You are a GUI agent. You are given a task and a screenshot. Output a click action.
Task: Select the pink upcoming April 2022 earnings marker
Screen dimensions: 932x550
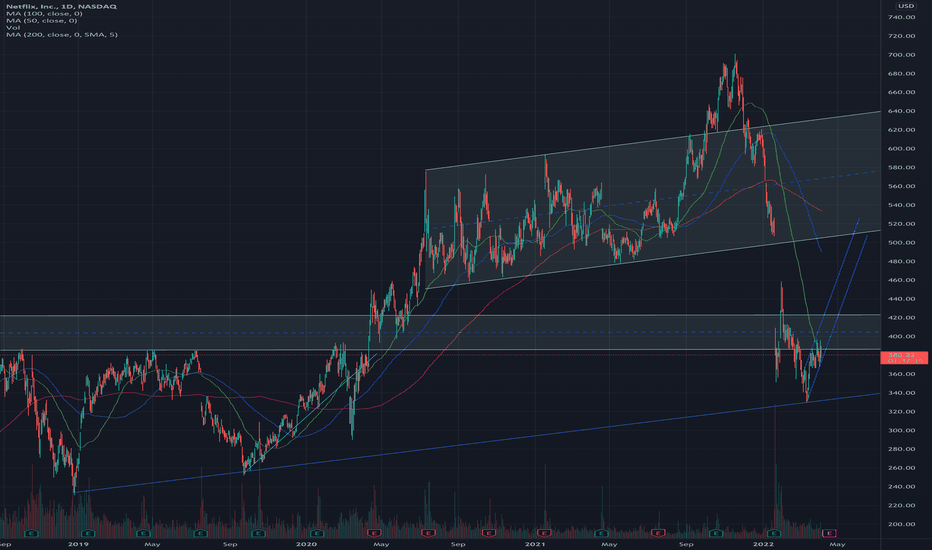[x=830, y=533]
